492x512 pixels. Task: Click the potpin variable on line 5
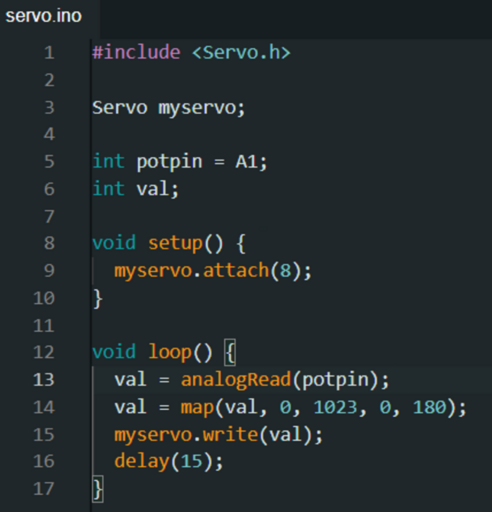coord(169,163)
